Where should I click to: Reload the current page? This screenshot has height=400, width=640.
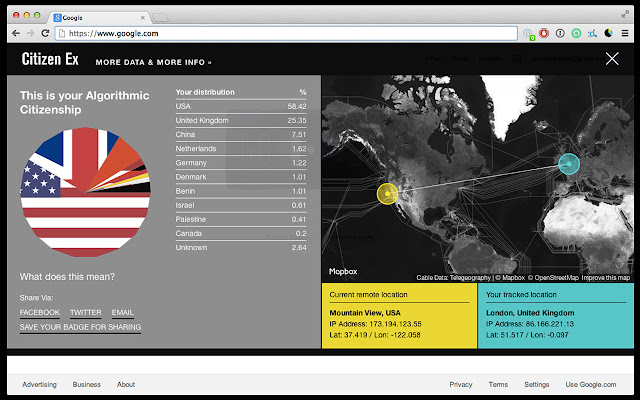47,33
